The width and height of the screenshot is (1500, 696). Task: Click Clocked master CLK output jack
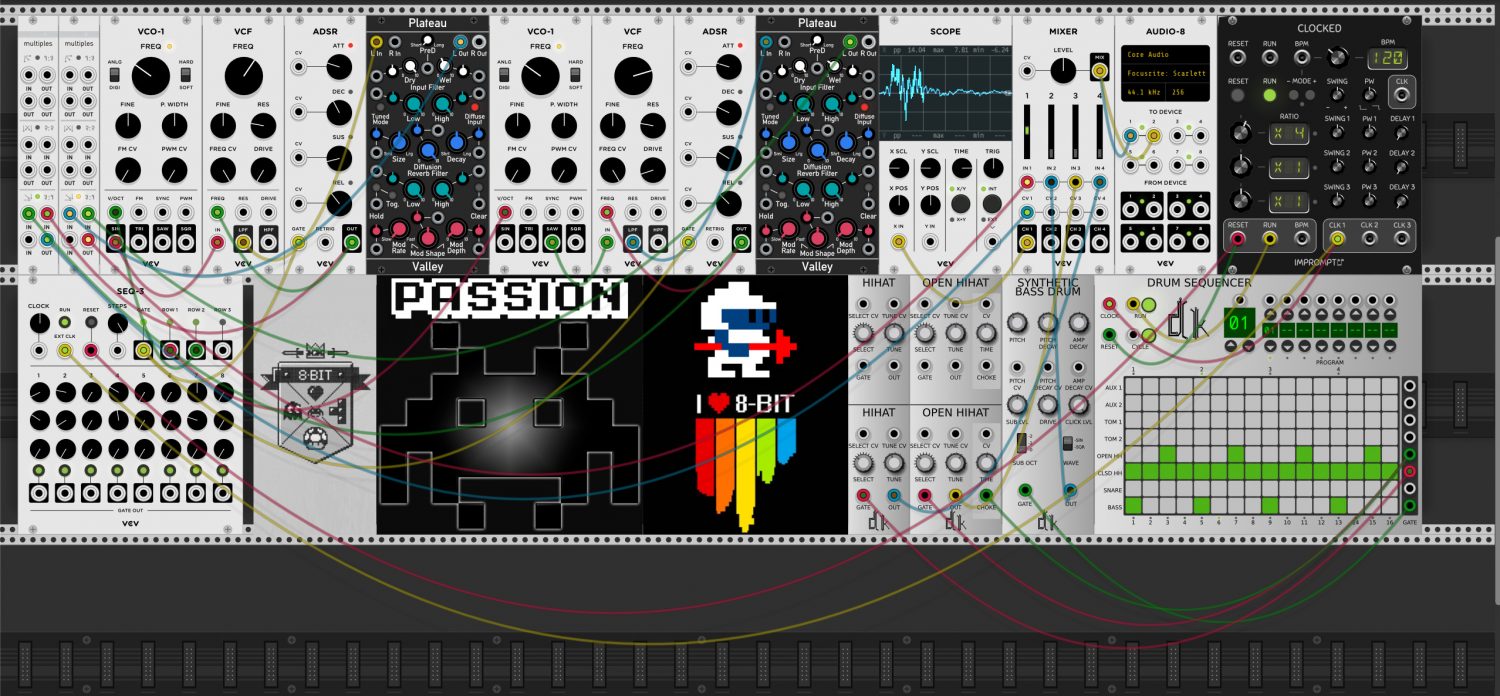(x=1401, y=96)
